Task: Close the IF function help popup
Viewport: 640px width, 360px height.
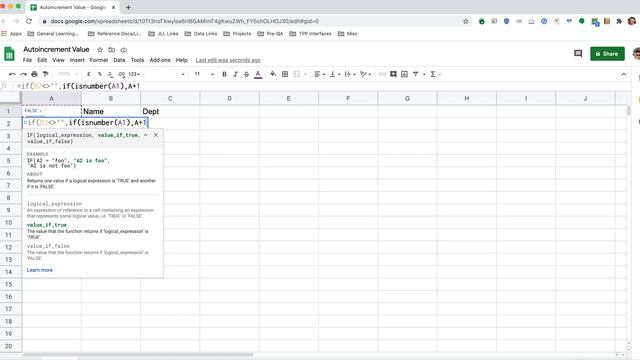Action: [x=156, y=135]
